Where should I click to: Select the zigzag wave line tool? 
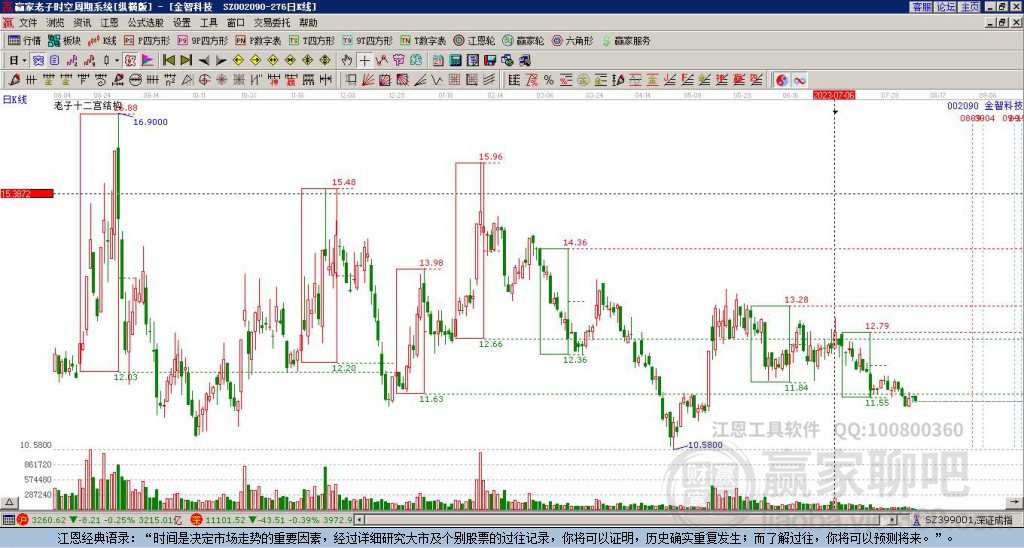click(436, 80)
